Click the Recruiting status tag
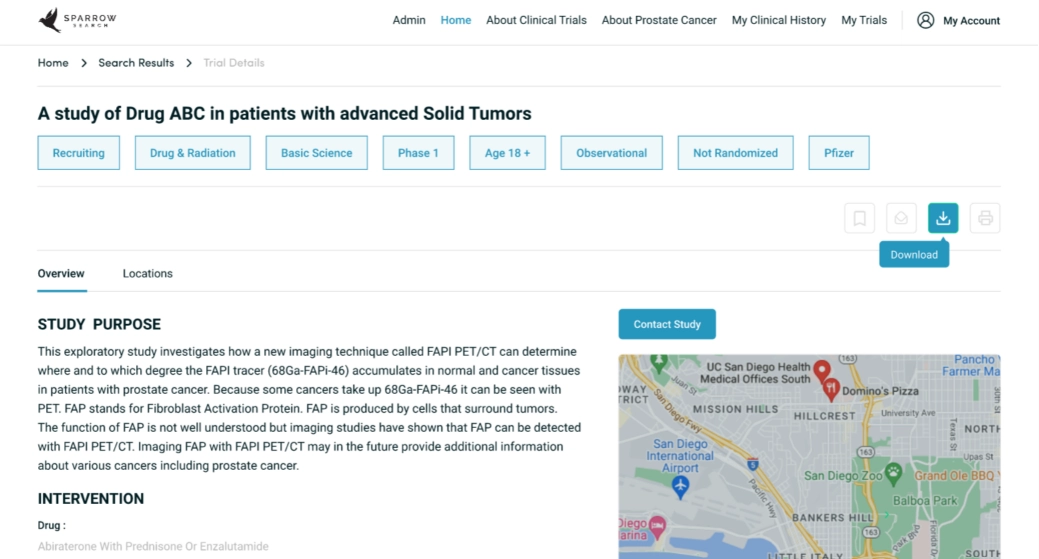The height and width of the screenshot is (559, 1039). (78, 153)
